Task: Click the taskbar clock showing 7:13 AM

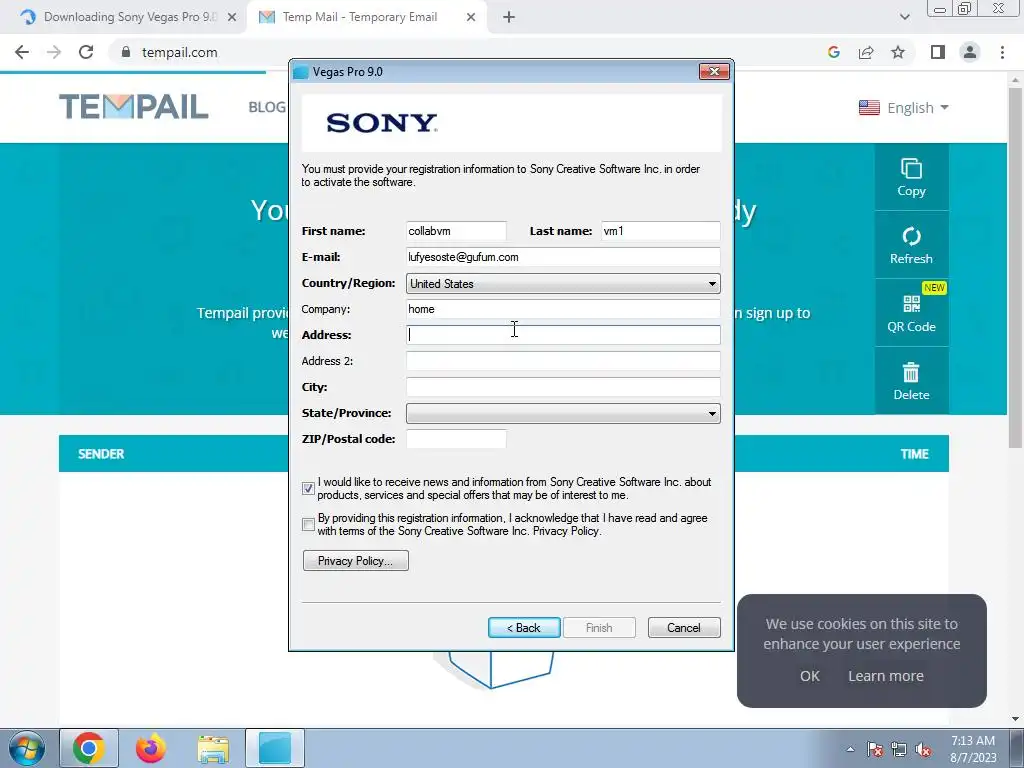Action: 973,749
